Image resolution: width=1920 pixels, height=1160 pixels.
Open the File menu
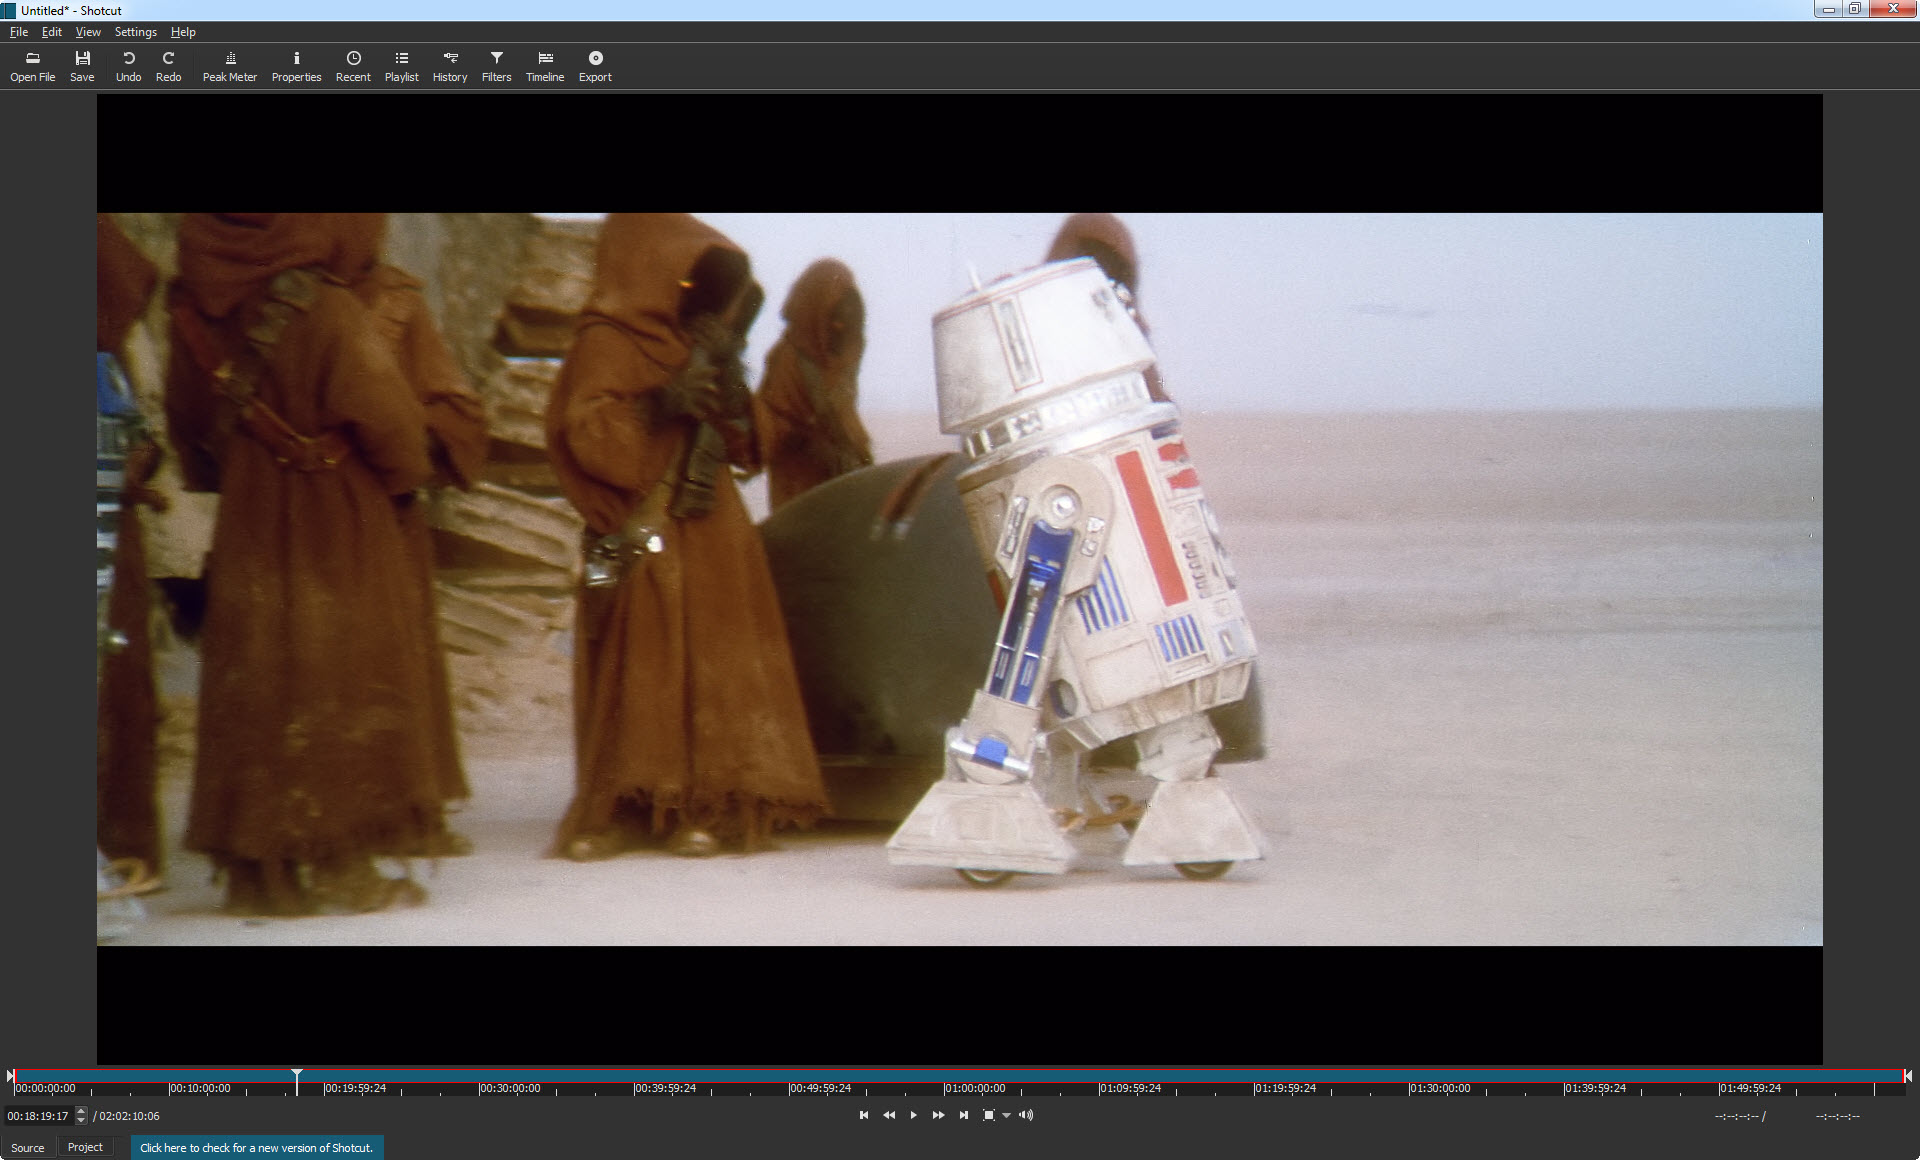tap(19, 32)
